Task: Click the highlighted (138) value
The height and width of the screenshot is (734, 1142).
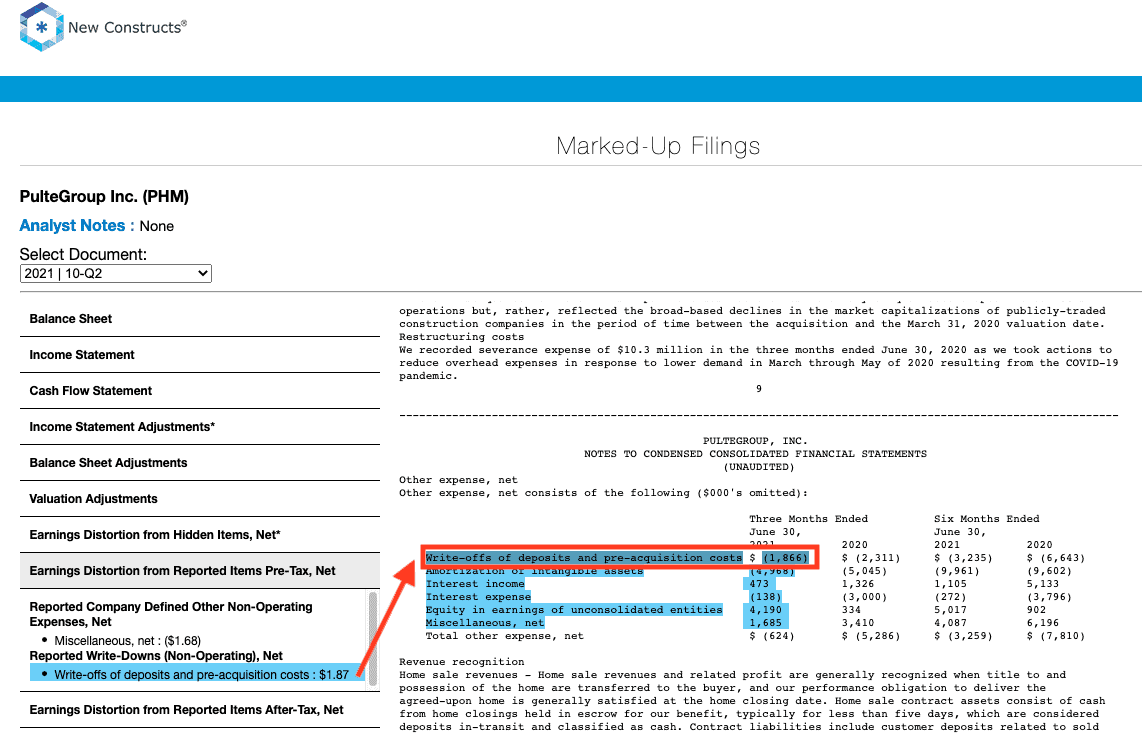Action: pyautogui.click(x=765, y=597)
